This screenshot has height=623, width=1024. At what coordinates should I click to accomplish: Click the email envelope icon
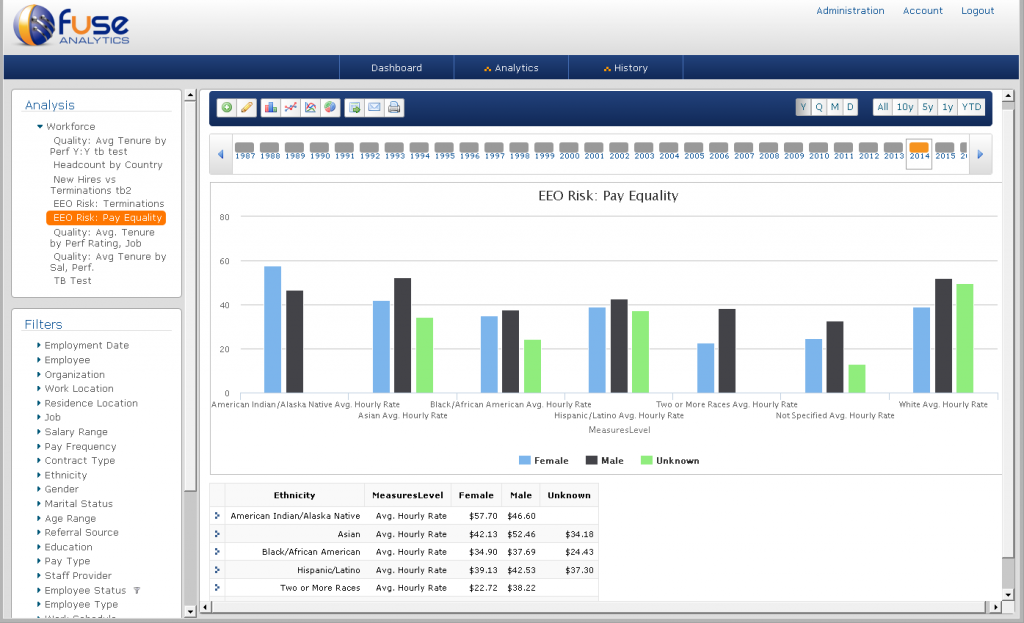(374, 108)
